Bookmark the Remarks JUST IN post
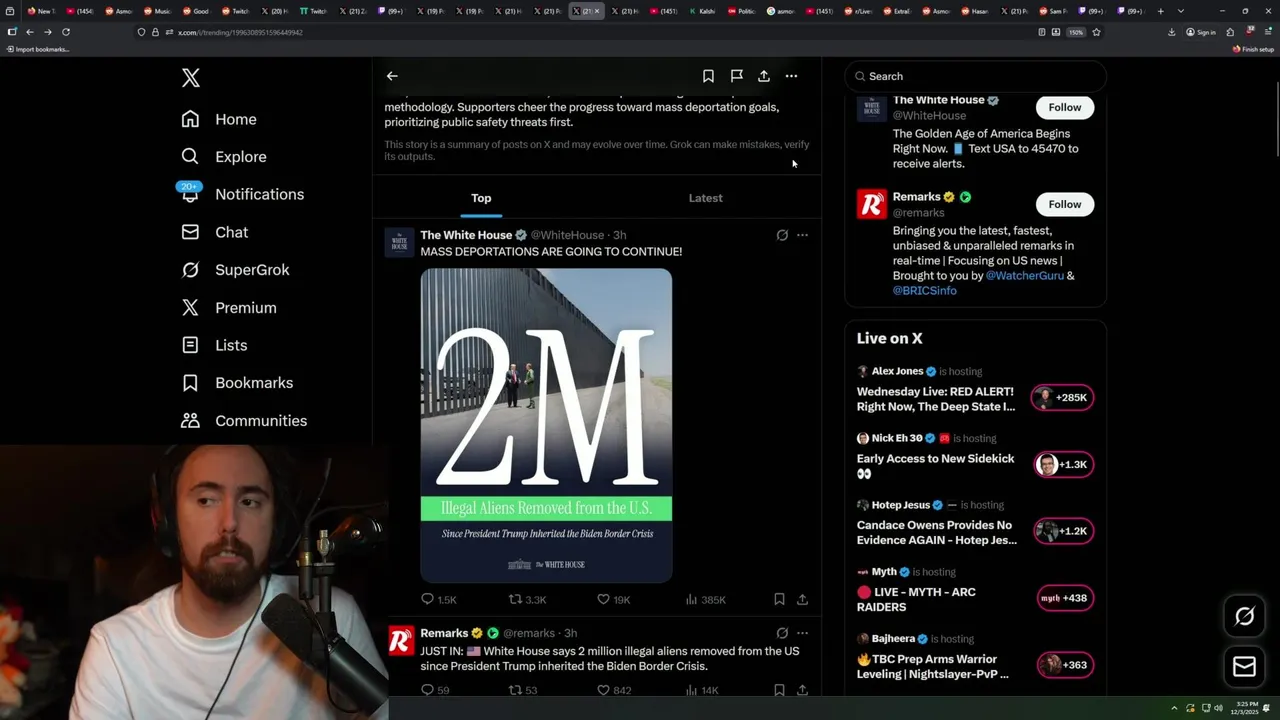The width and height of the screenshot is (1280, 720). click(x=779, y=690)
